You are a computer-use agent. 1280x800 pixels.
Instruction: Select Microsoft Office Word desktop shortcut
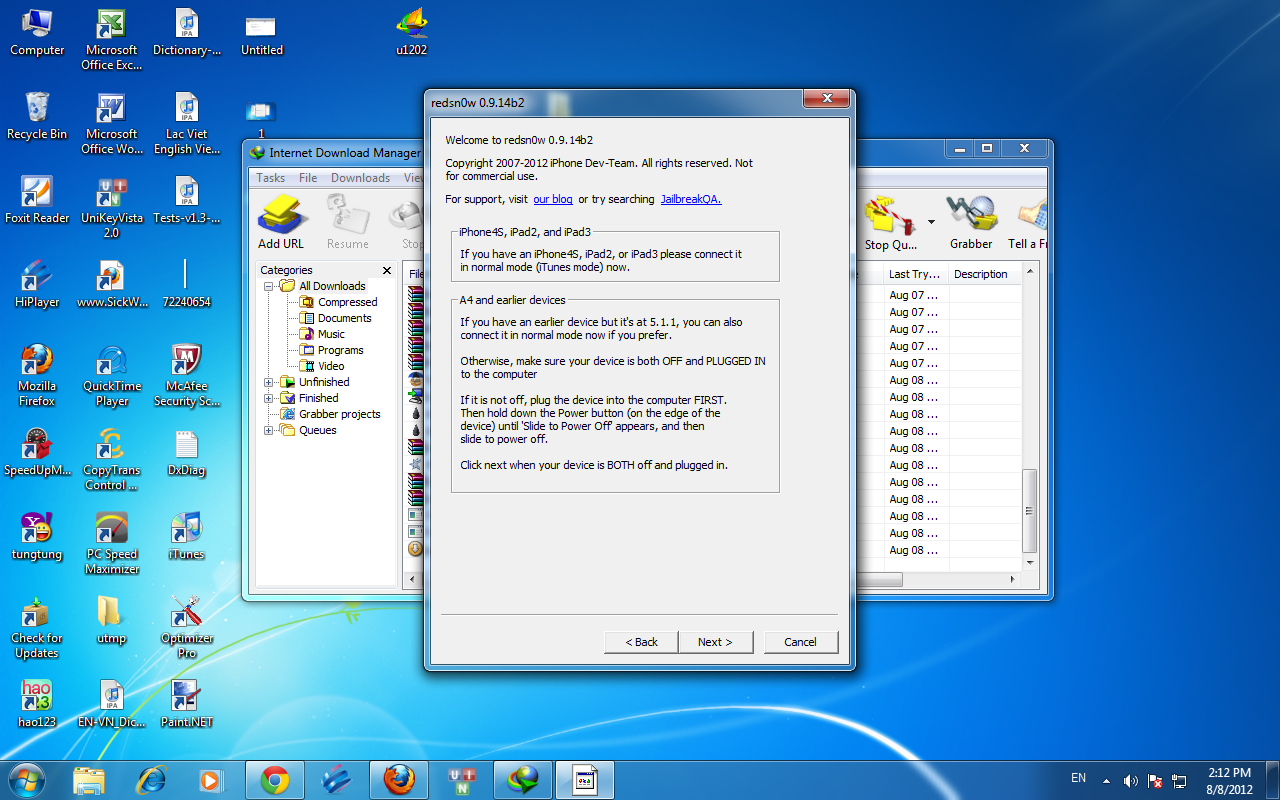point(111,125)
